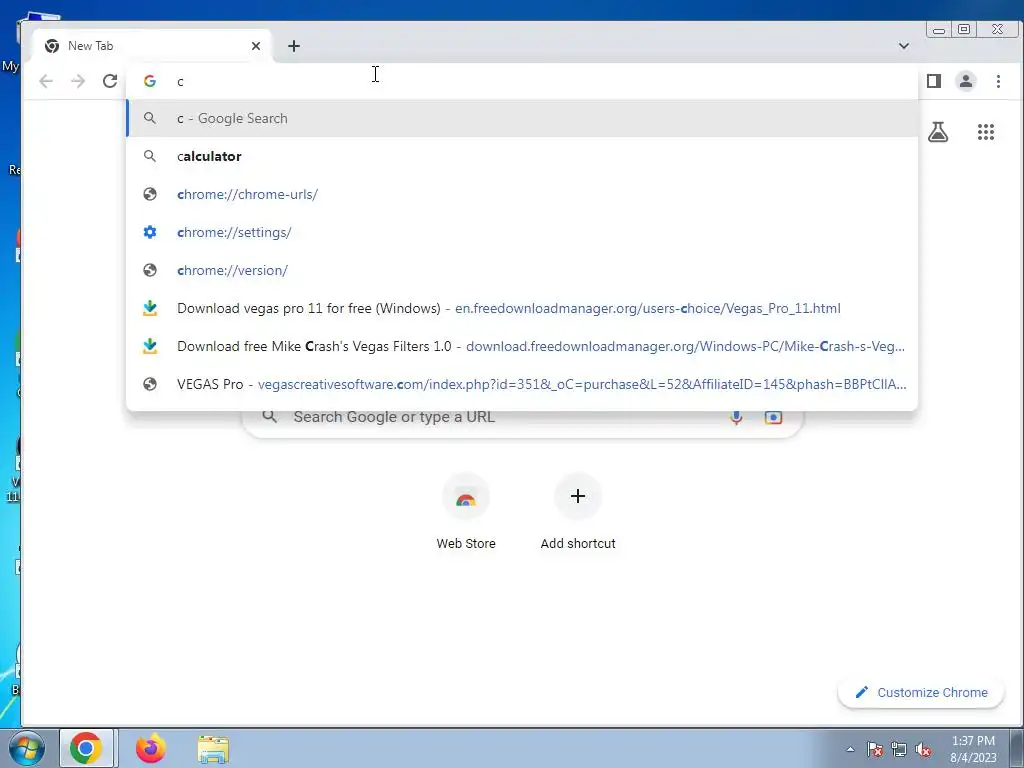Click the browser back arrow
The width and height of the screenshot is (1024, 768).
click(x=46, y=81)
